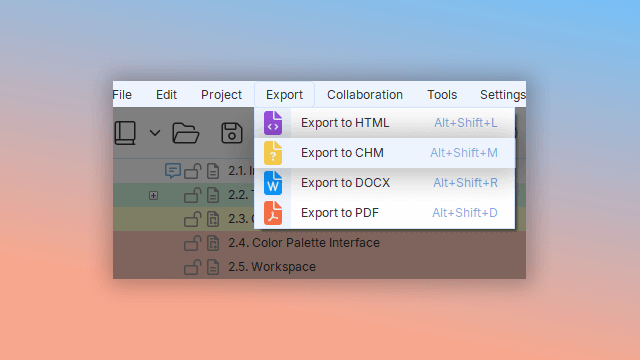
Task: Click the comment icon on topic 2.1
Action: pos(173,170)
